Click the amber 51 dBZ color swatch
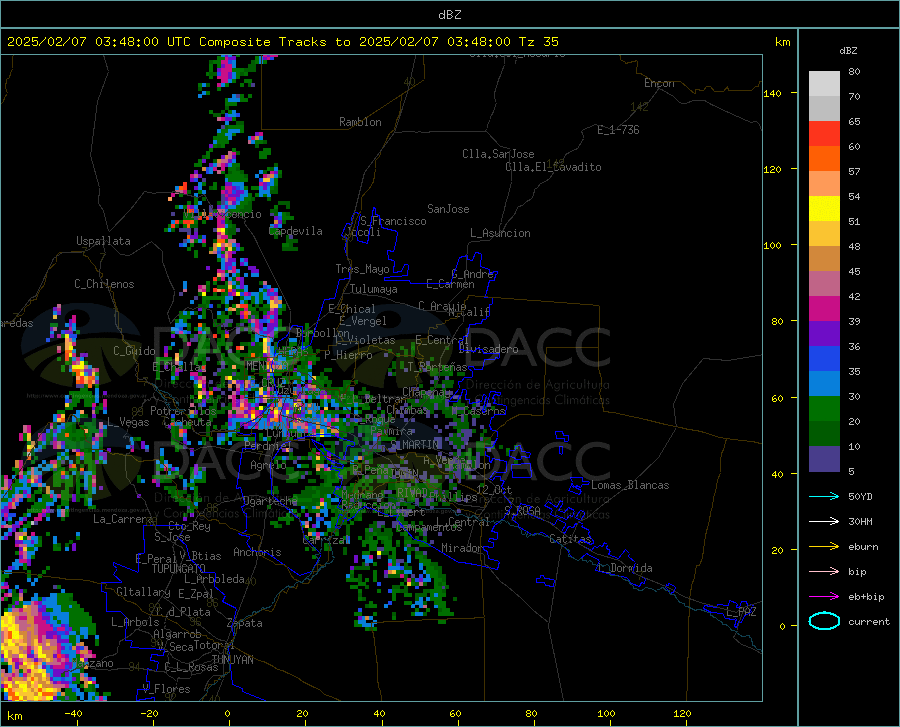Viewport: 900px width, 727px height. [824, 234]
